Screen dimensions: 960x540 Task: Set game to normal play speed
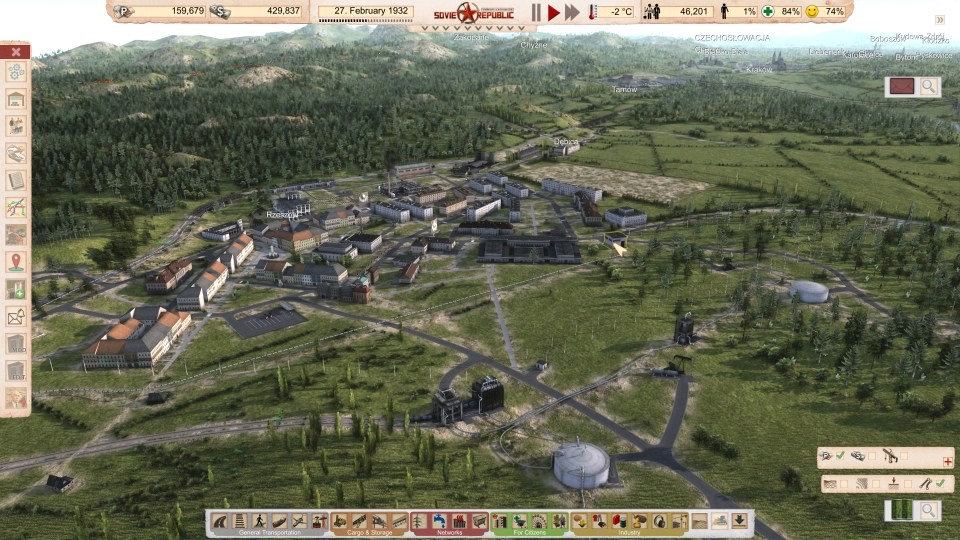pos(553,12)
